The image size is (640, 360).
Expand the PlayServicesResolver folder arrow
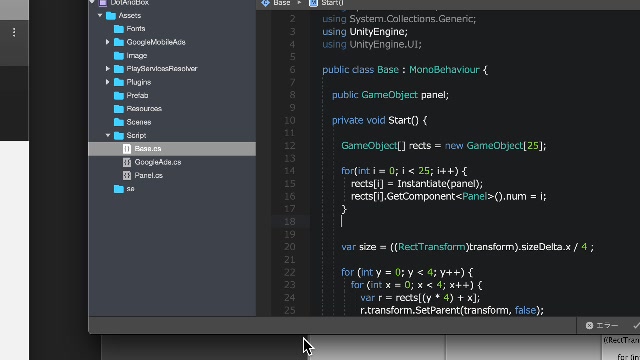107,69
